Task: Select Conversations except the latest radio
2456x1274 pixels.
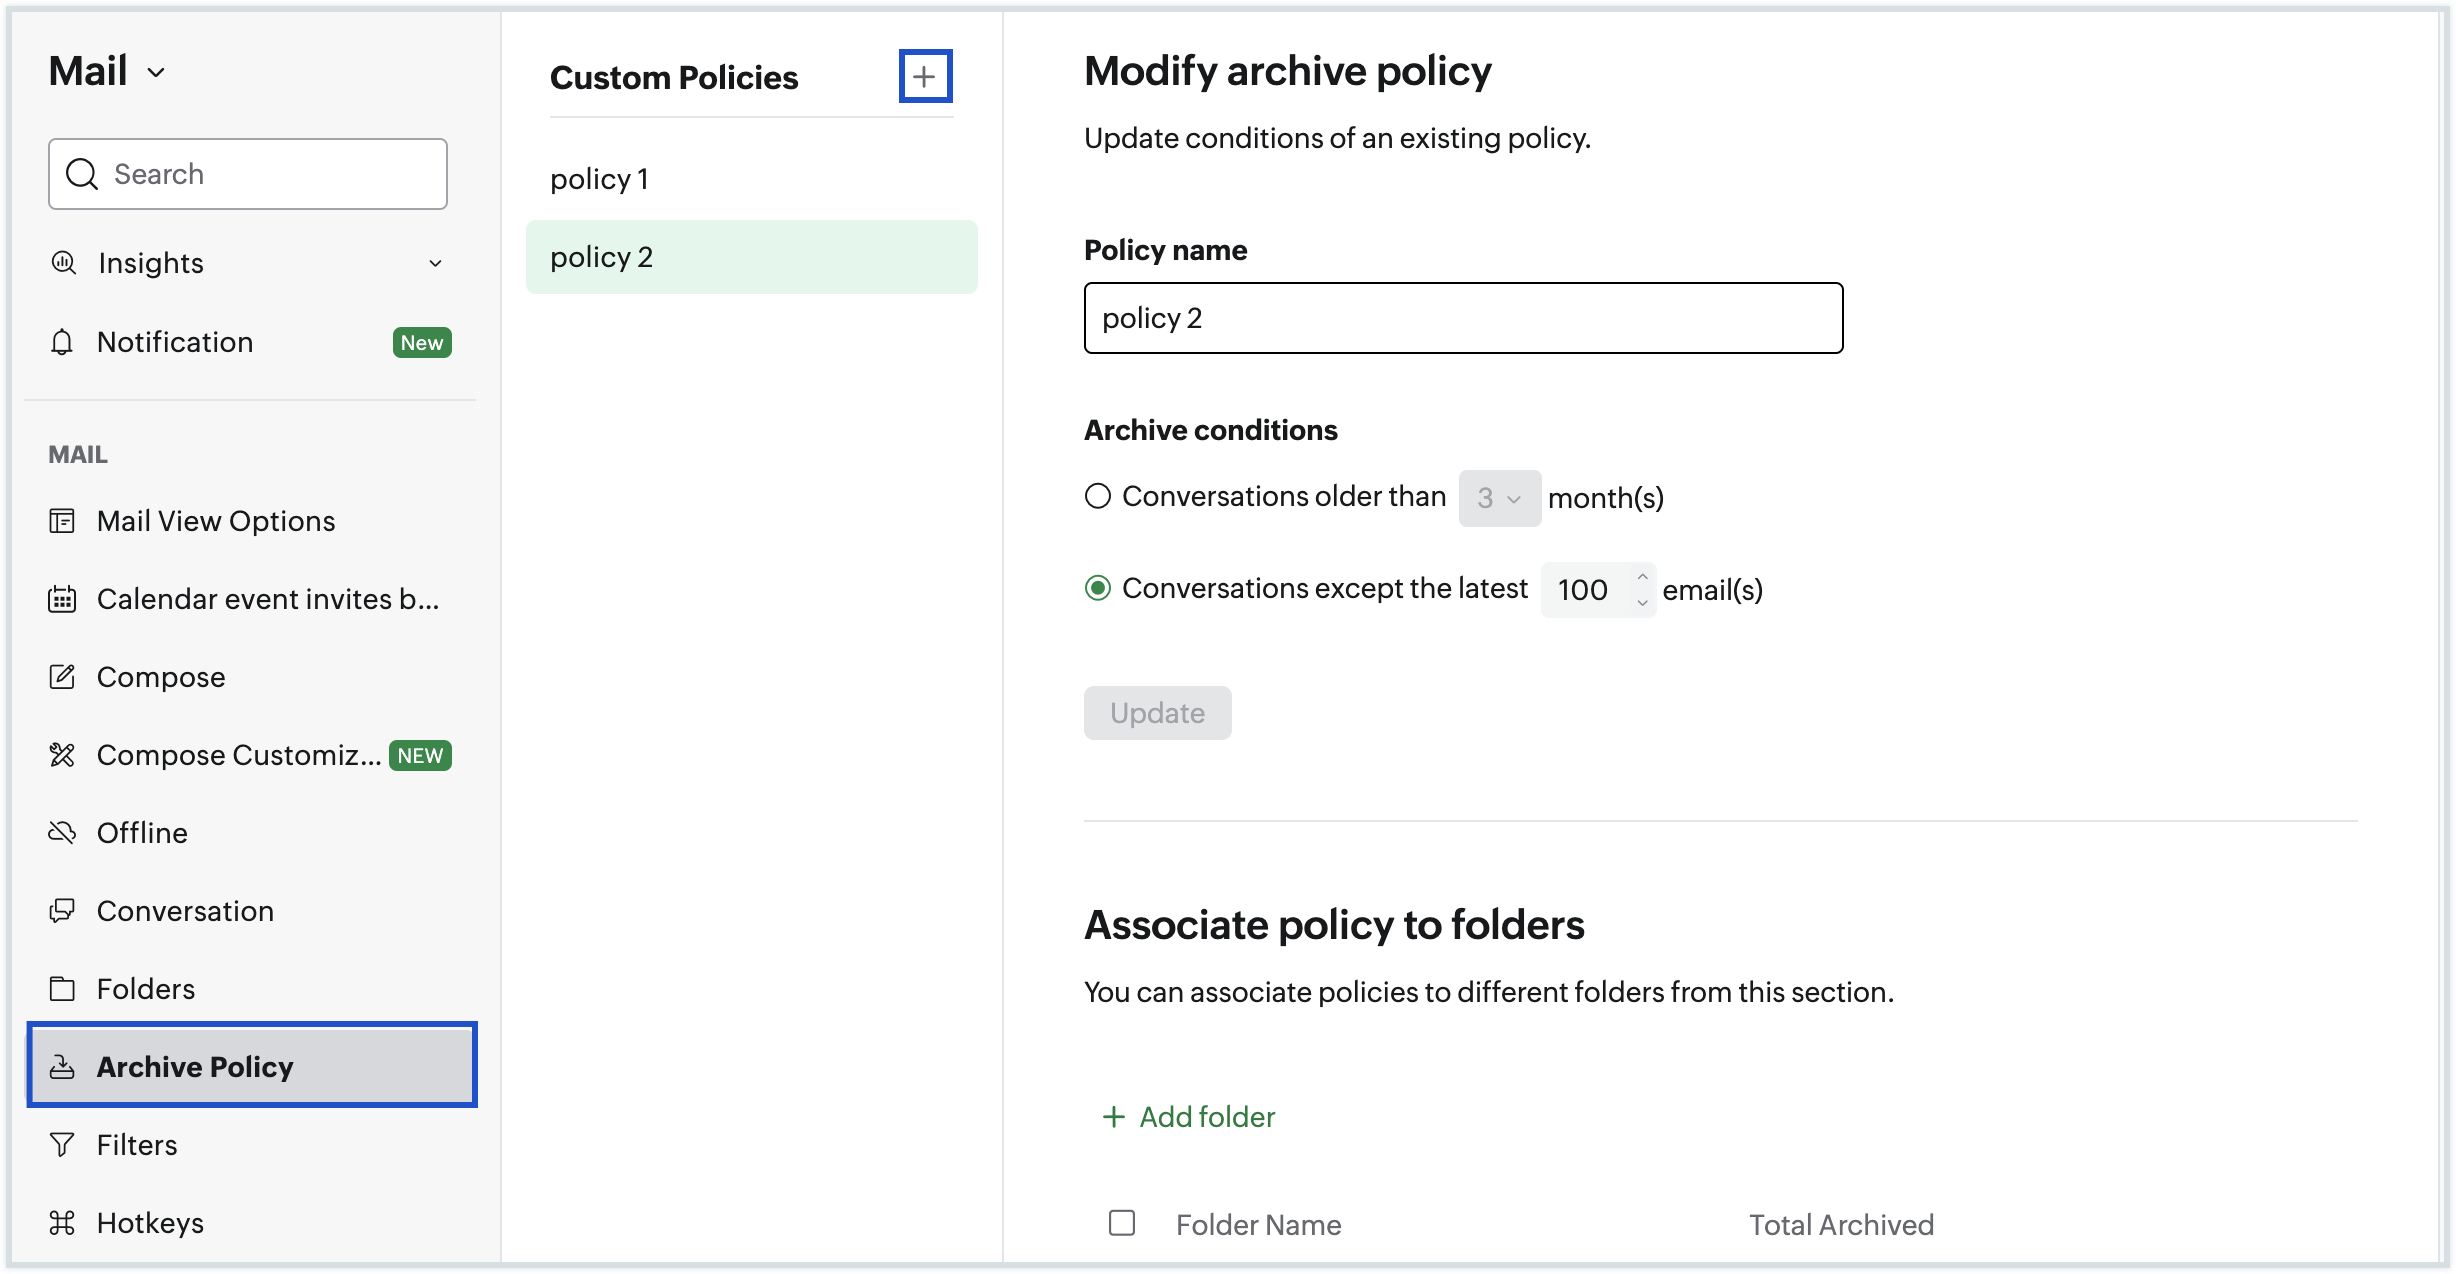Action: click(x=1098, y=588)
